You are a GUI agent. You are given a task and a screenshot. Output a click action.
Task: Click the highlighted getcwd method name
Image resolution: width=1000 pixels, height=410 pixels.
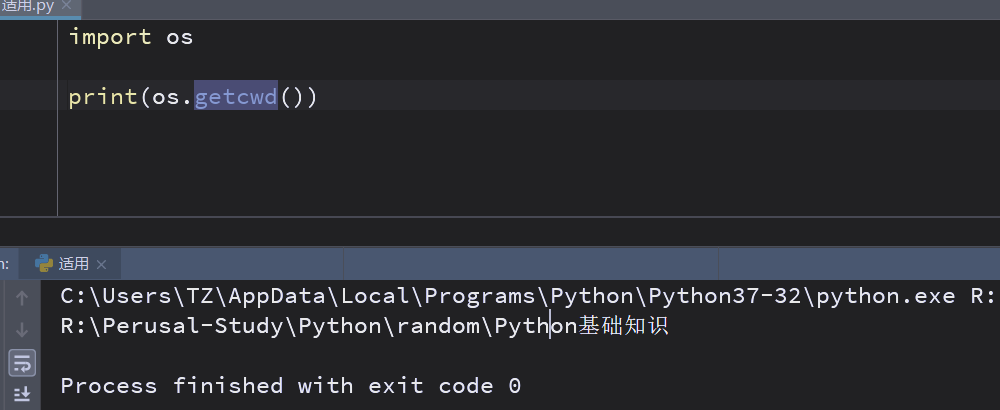(235, 97)
